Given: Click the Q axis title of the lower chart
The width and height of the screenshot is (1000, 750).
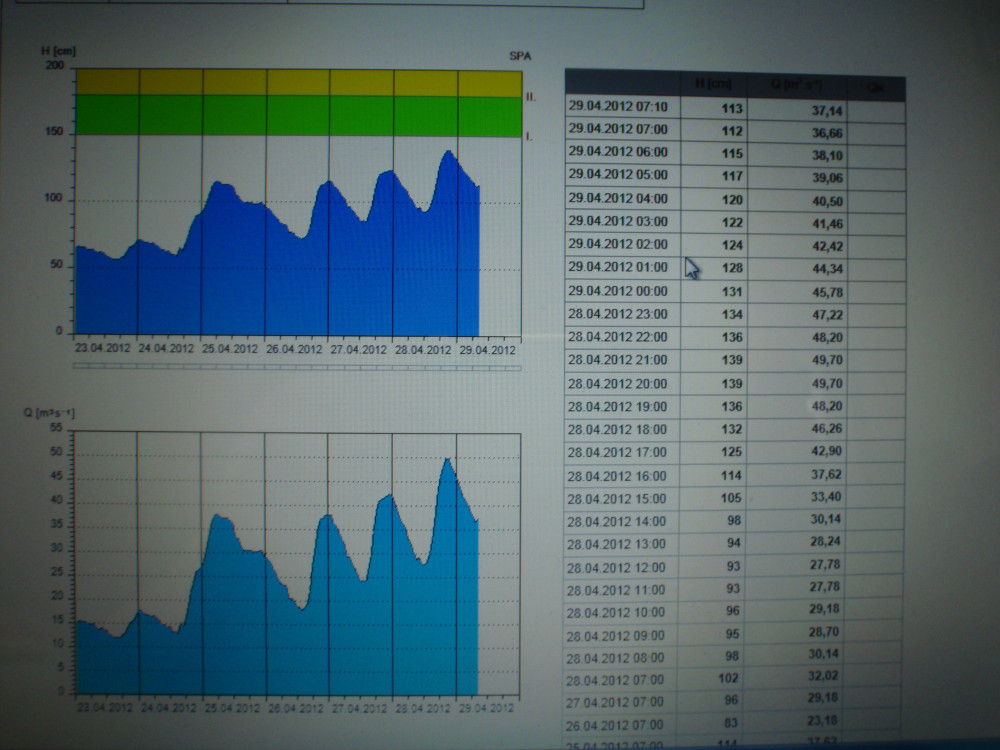Looking at the screenshot, I should coord(57,414).
